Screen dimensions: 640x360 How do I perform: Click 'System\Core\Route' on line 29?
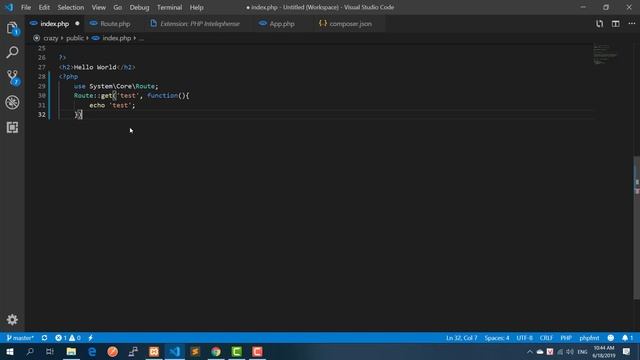tap(122, 86)
